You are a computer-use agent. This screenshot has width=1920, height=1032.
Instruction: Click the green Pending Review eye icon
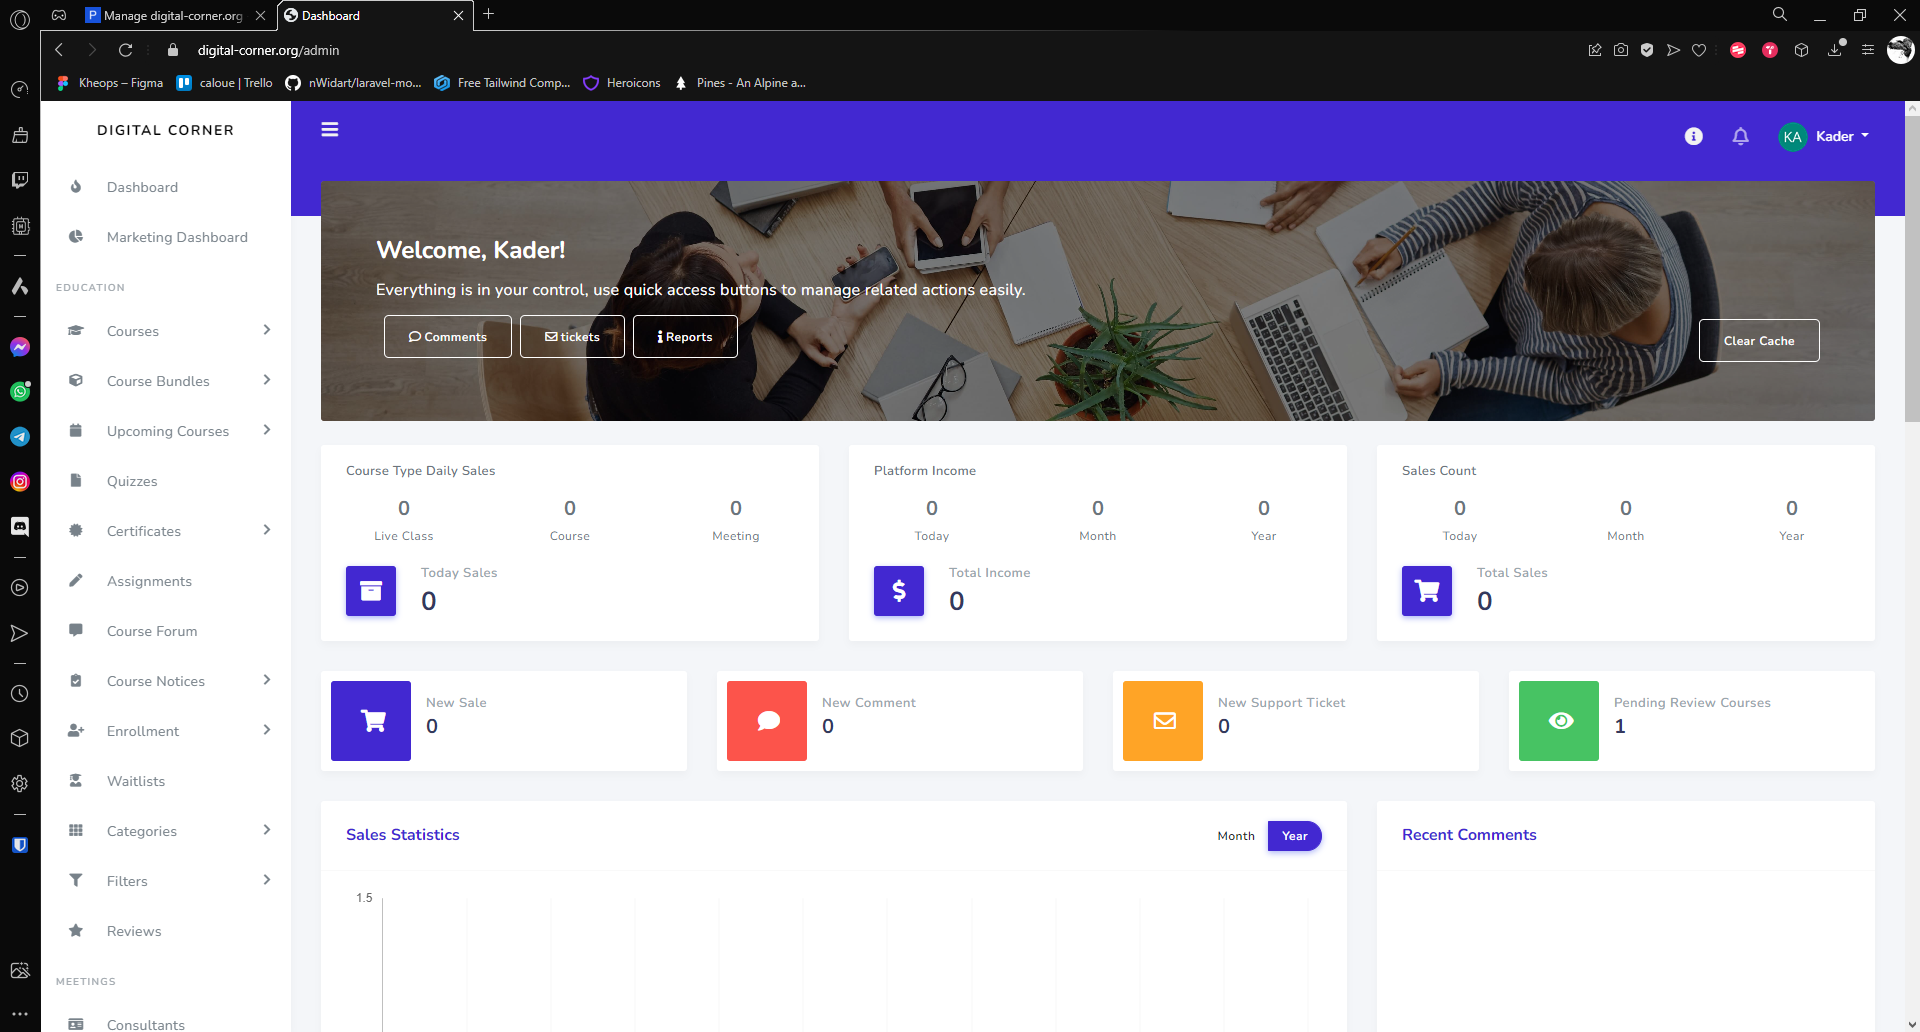pos(1559,721)
